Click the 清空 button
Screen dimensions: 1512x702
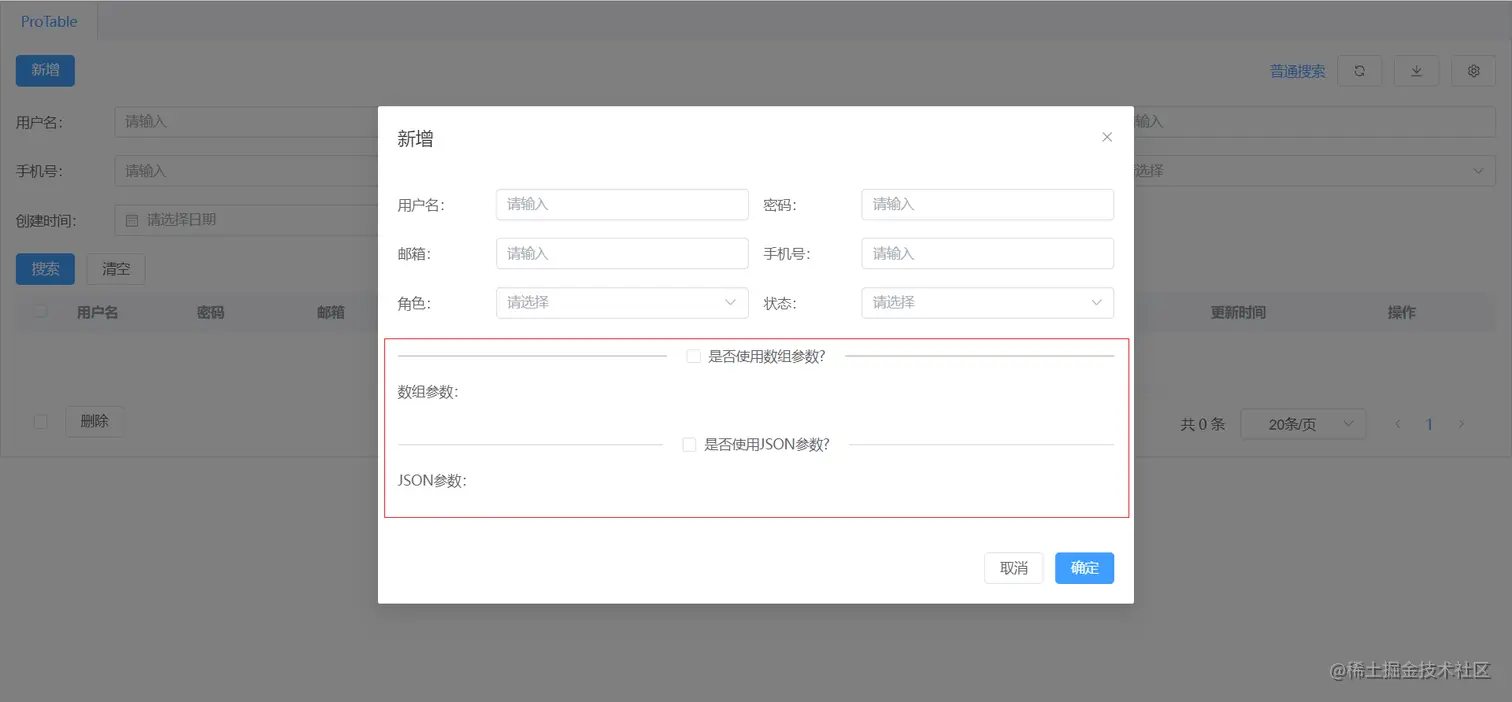(x=116, y=269)
